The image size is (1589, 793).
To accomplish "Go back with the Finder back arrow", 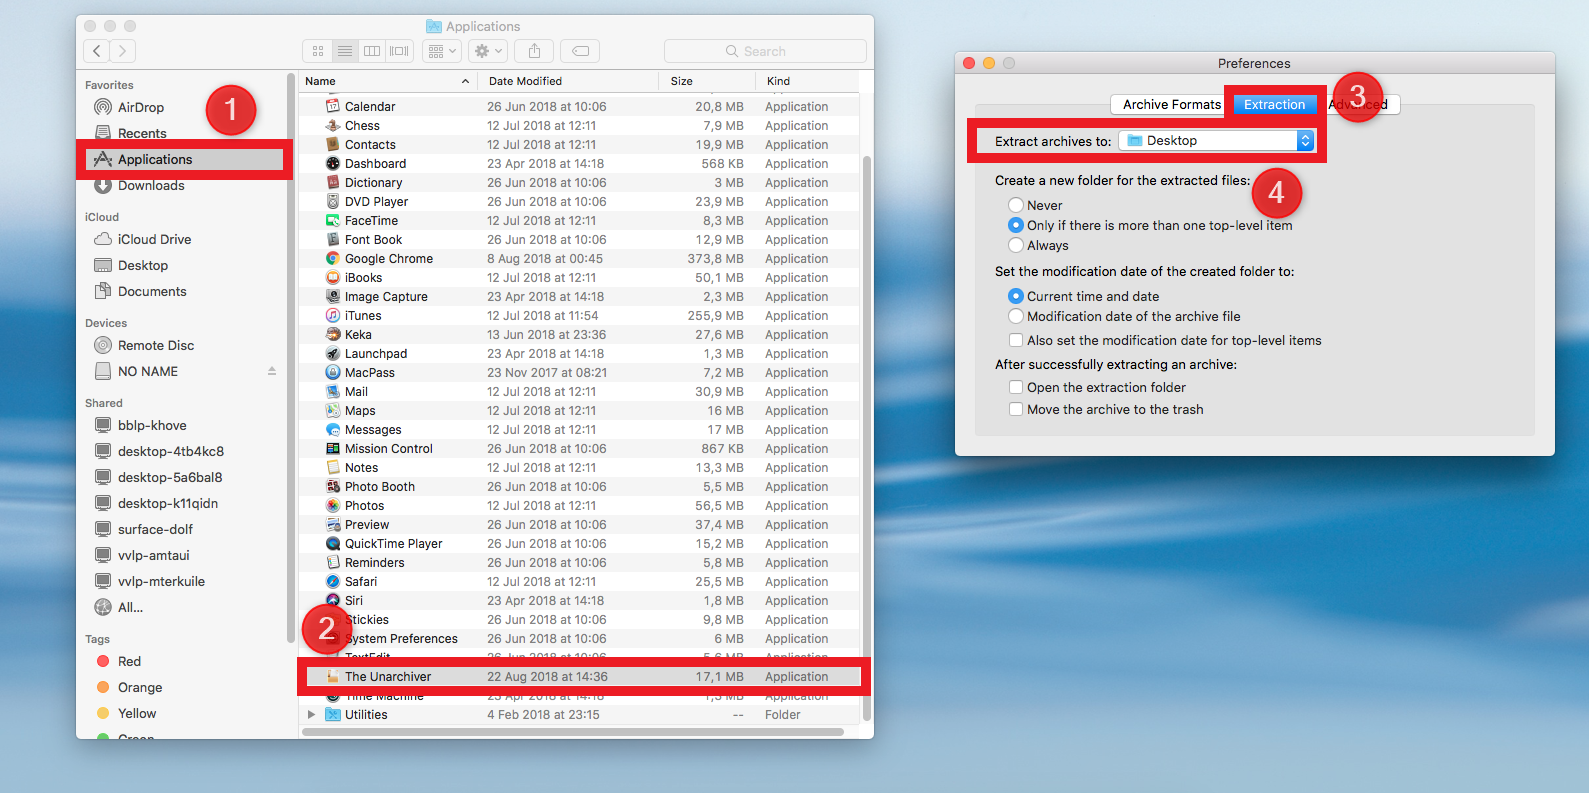I will click(97, 51).
